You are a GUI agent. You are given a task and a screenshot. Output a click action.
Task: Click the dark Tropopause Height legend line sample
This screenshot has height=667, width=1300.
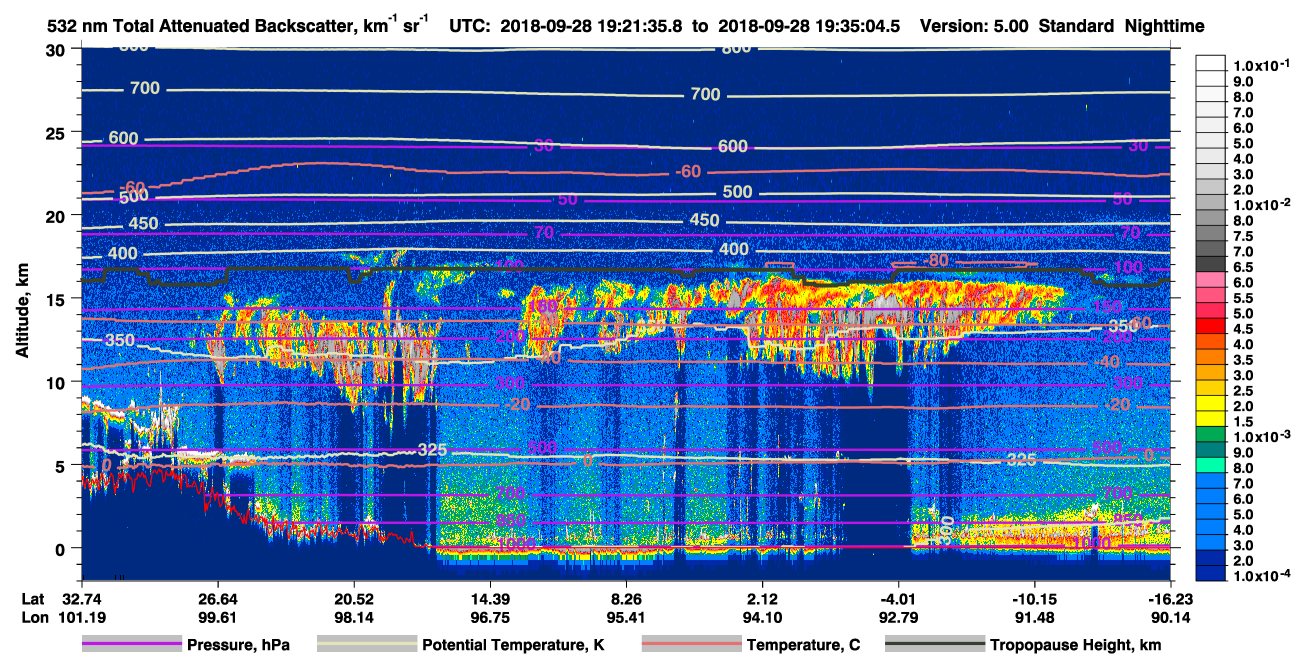[934, 645]
